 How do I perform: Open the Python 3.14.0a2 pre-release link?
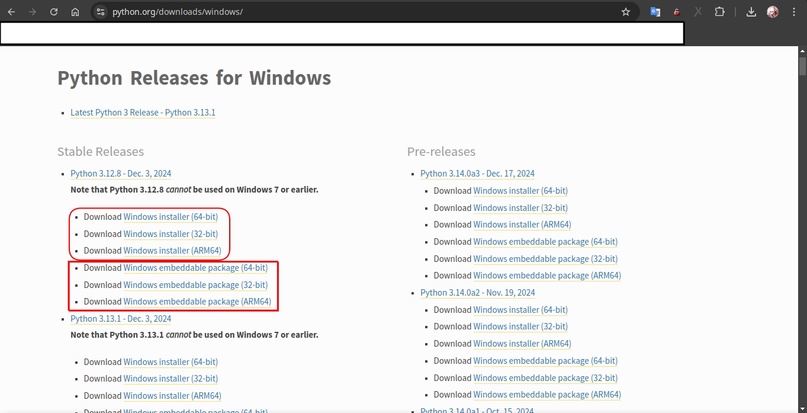tap(477, 293)
